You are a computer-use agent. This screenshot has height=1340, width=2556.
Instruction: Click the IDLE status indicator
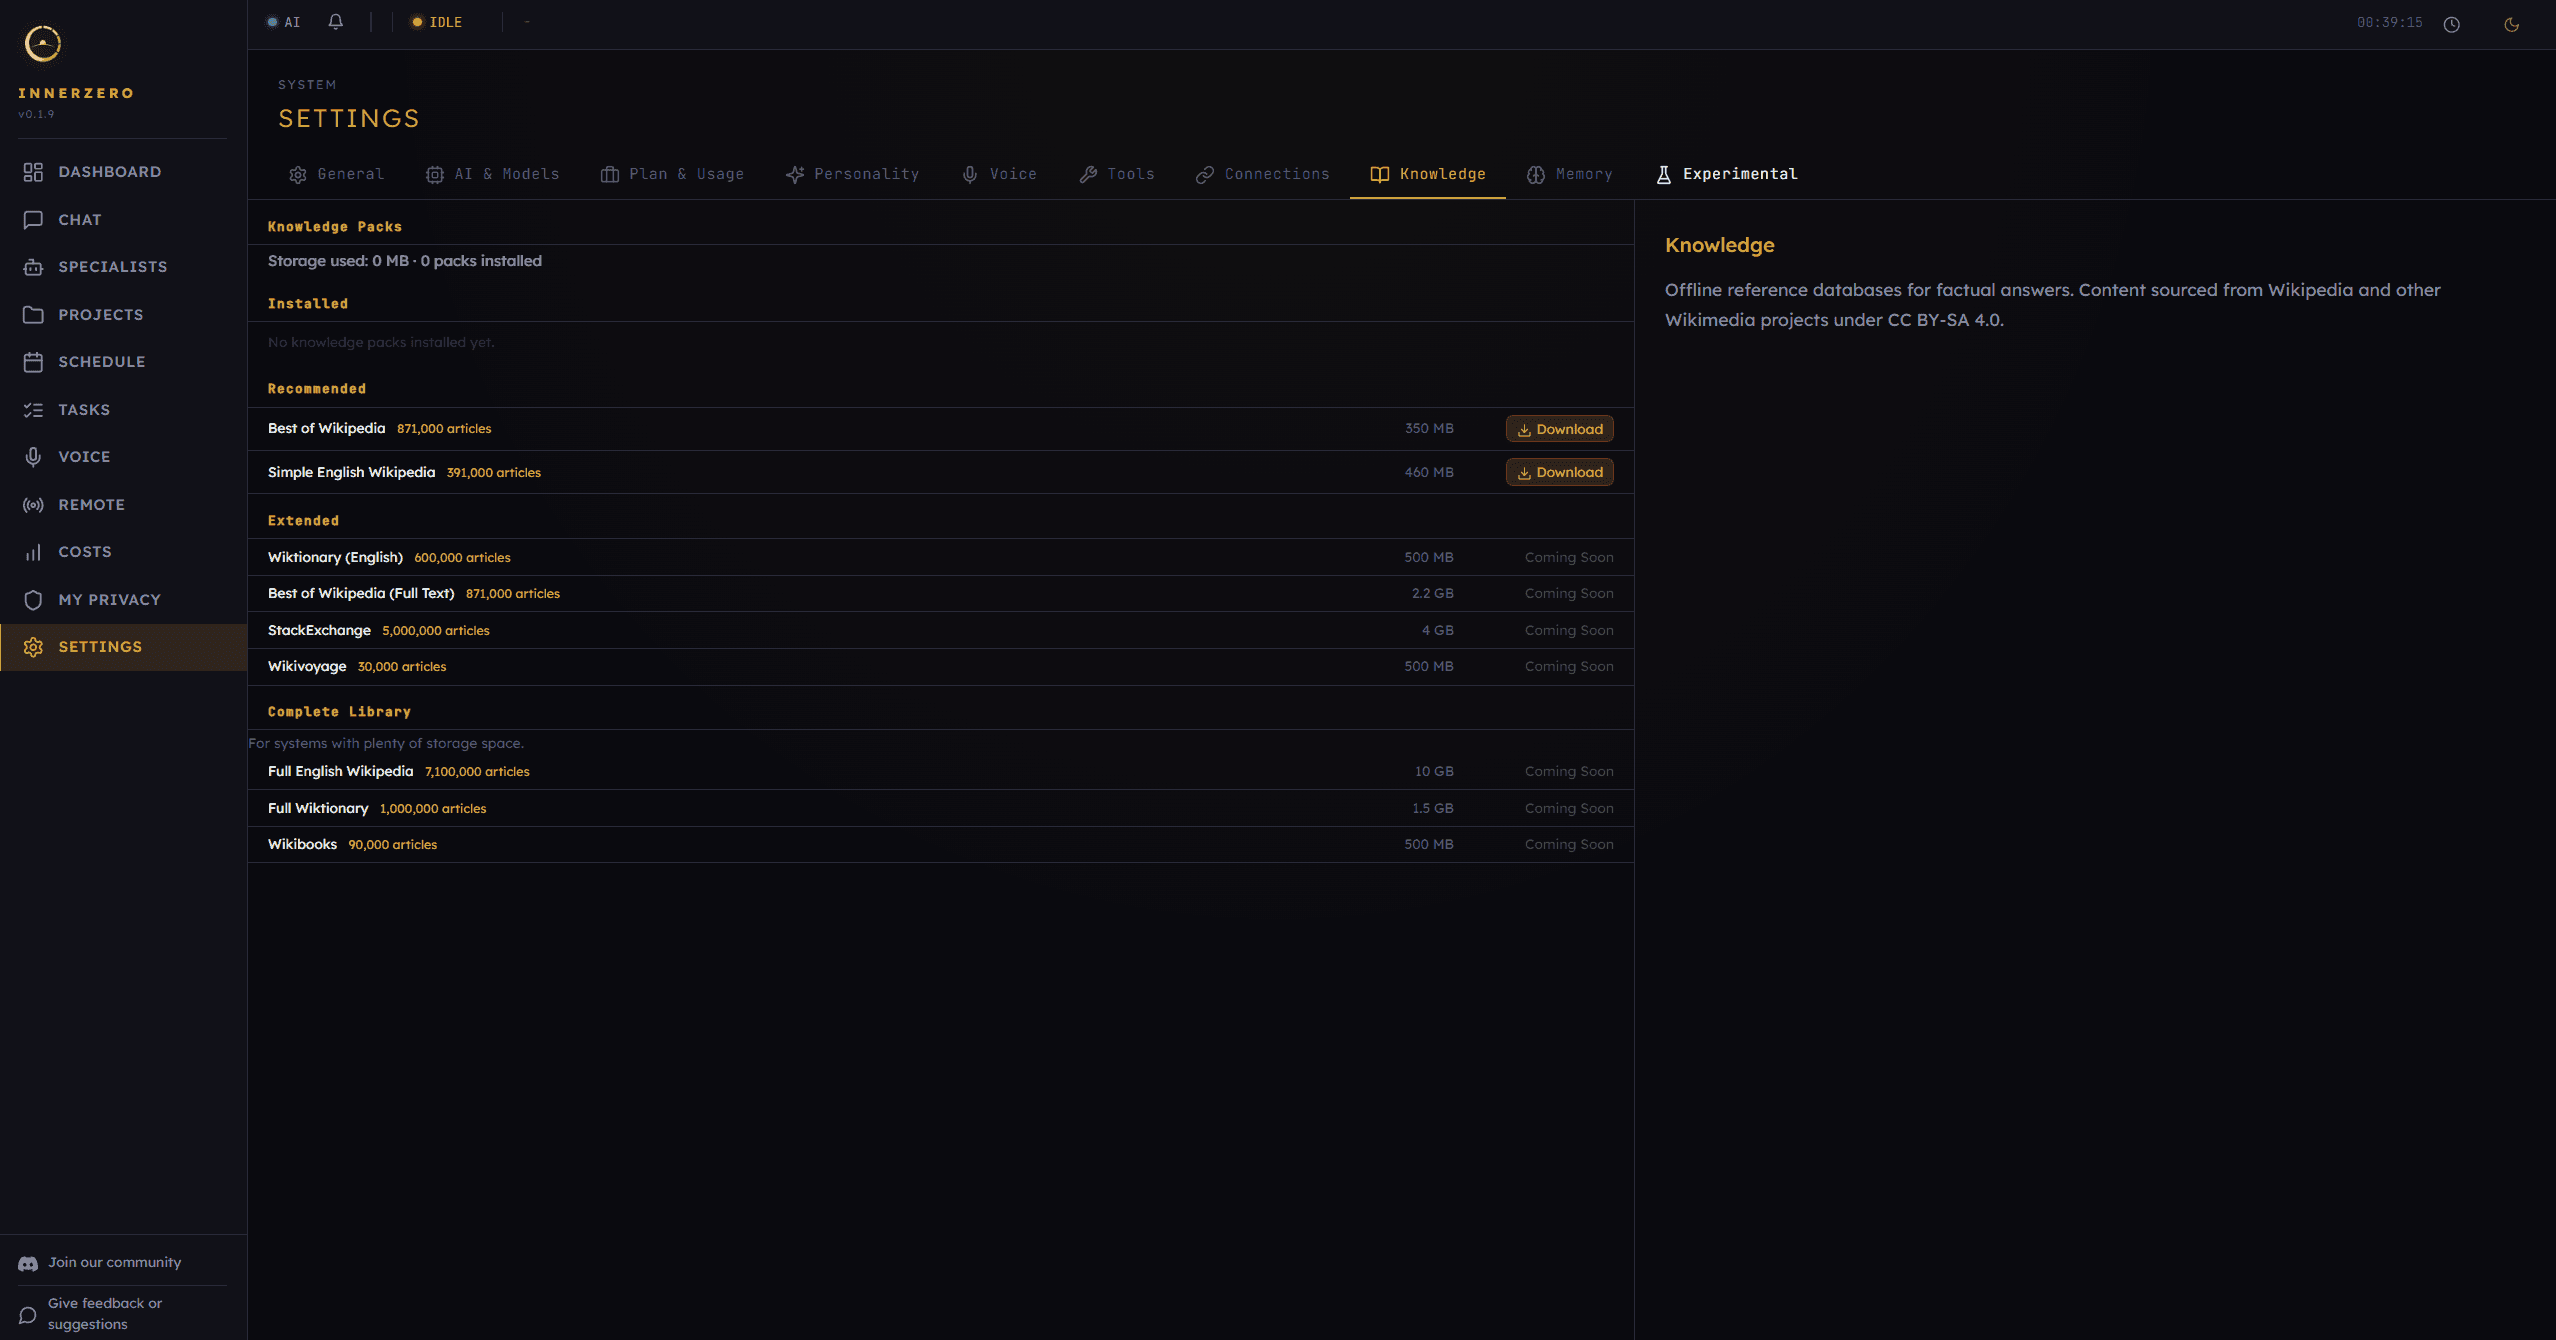click(x=437, y=22)
